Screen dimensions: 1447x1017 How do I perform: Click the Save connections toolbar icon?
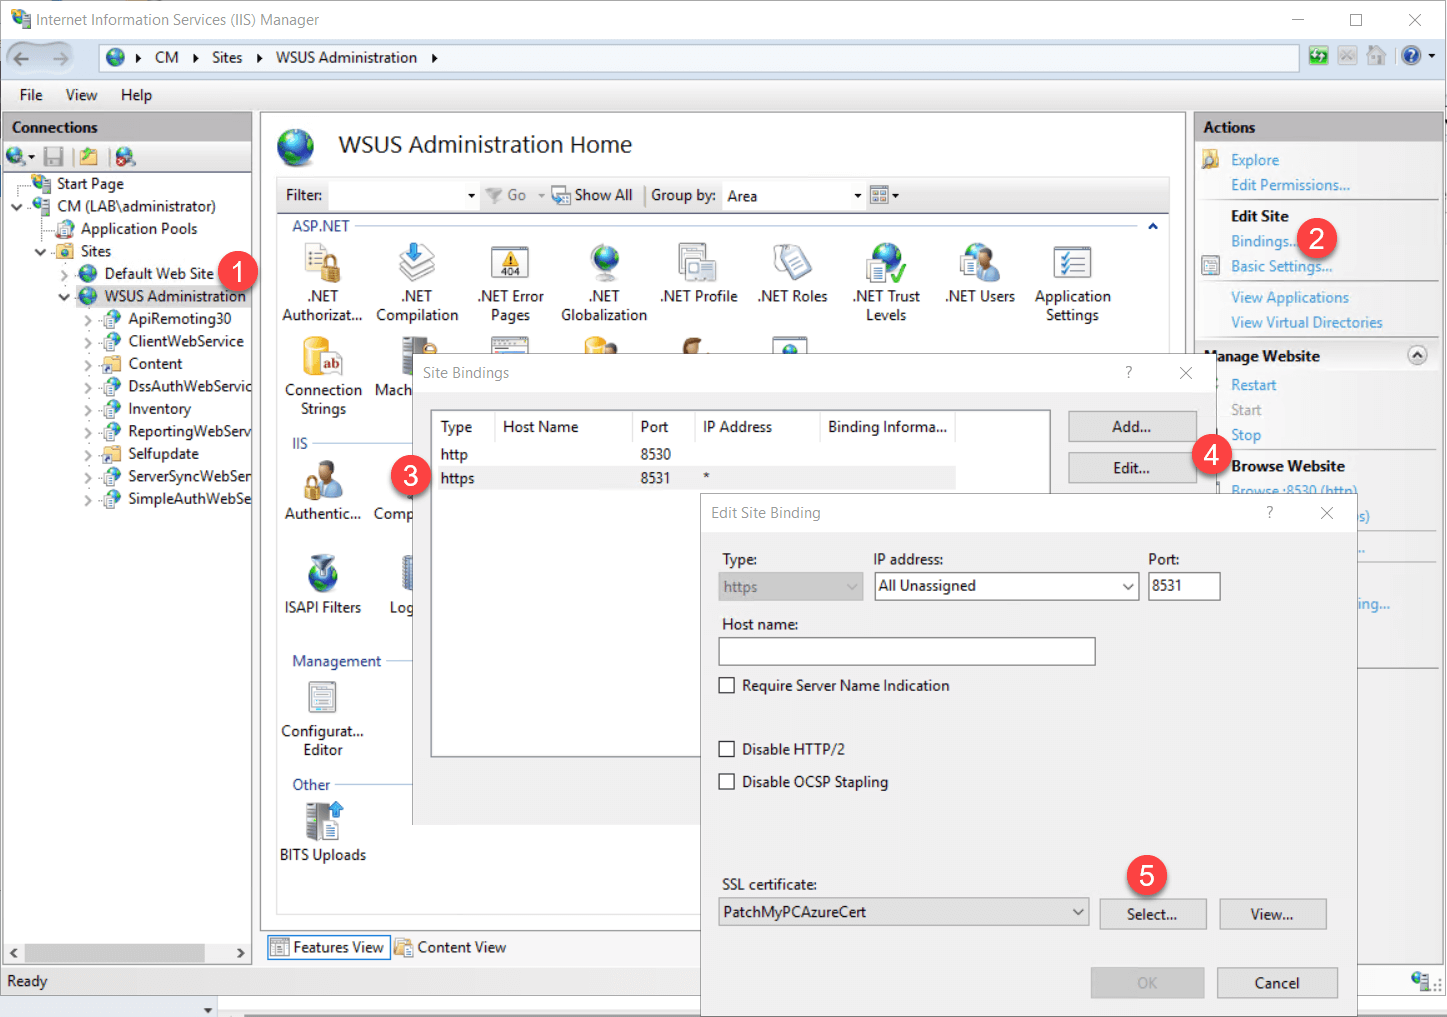coord(54,157)
